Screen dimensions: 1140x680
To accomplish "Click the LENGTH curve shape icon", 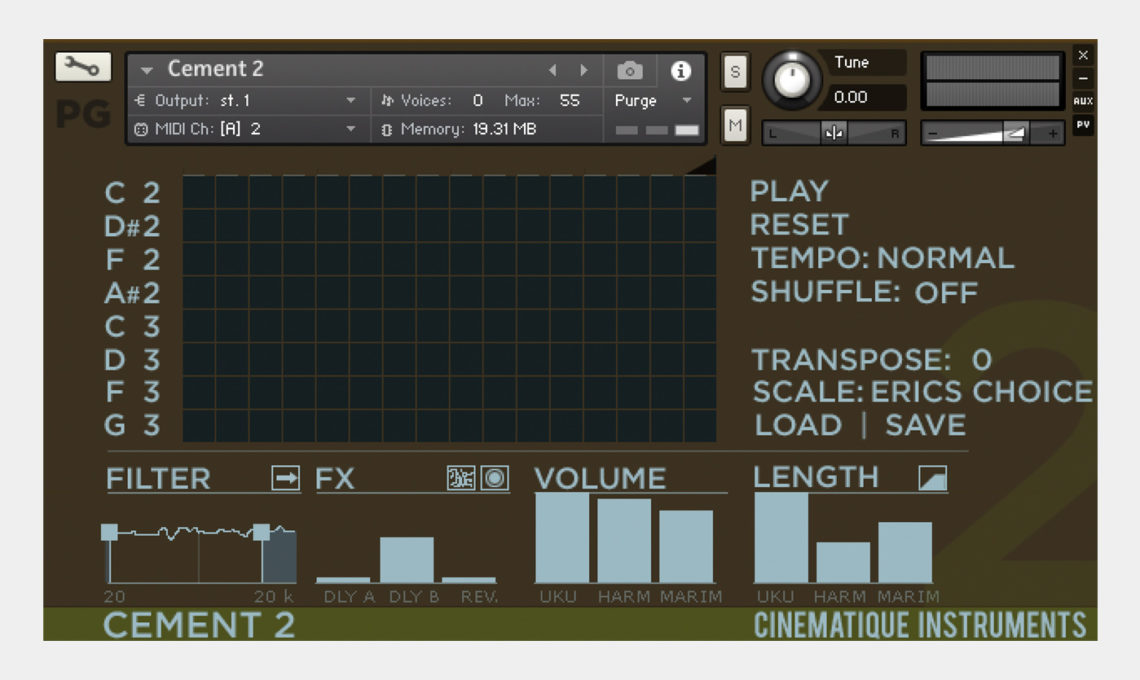I will [934, 478].
